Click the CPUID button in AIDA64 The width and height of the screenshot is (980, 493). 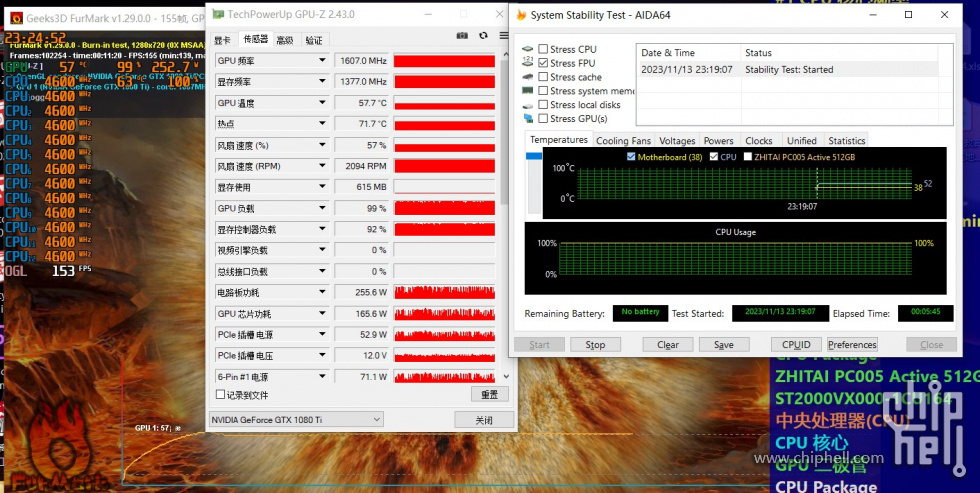click(x=796, y=345)
